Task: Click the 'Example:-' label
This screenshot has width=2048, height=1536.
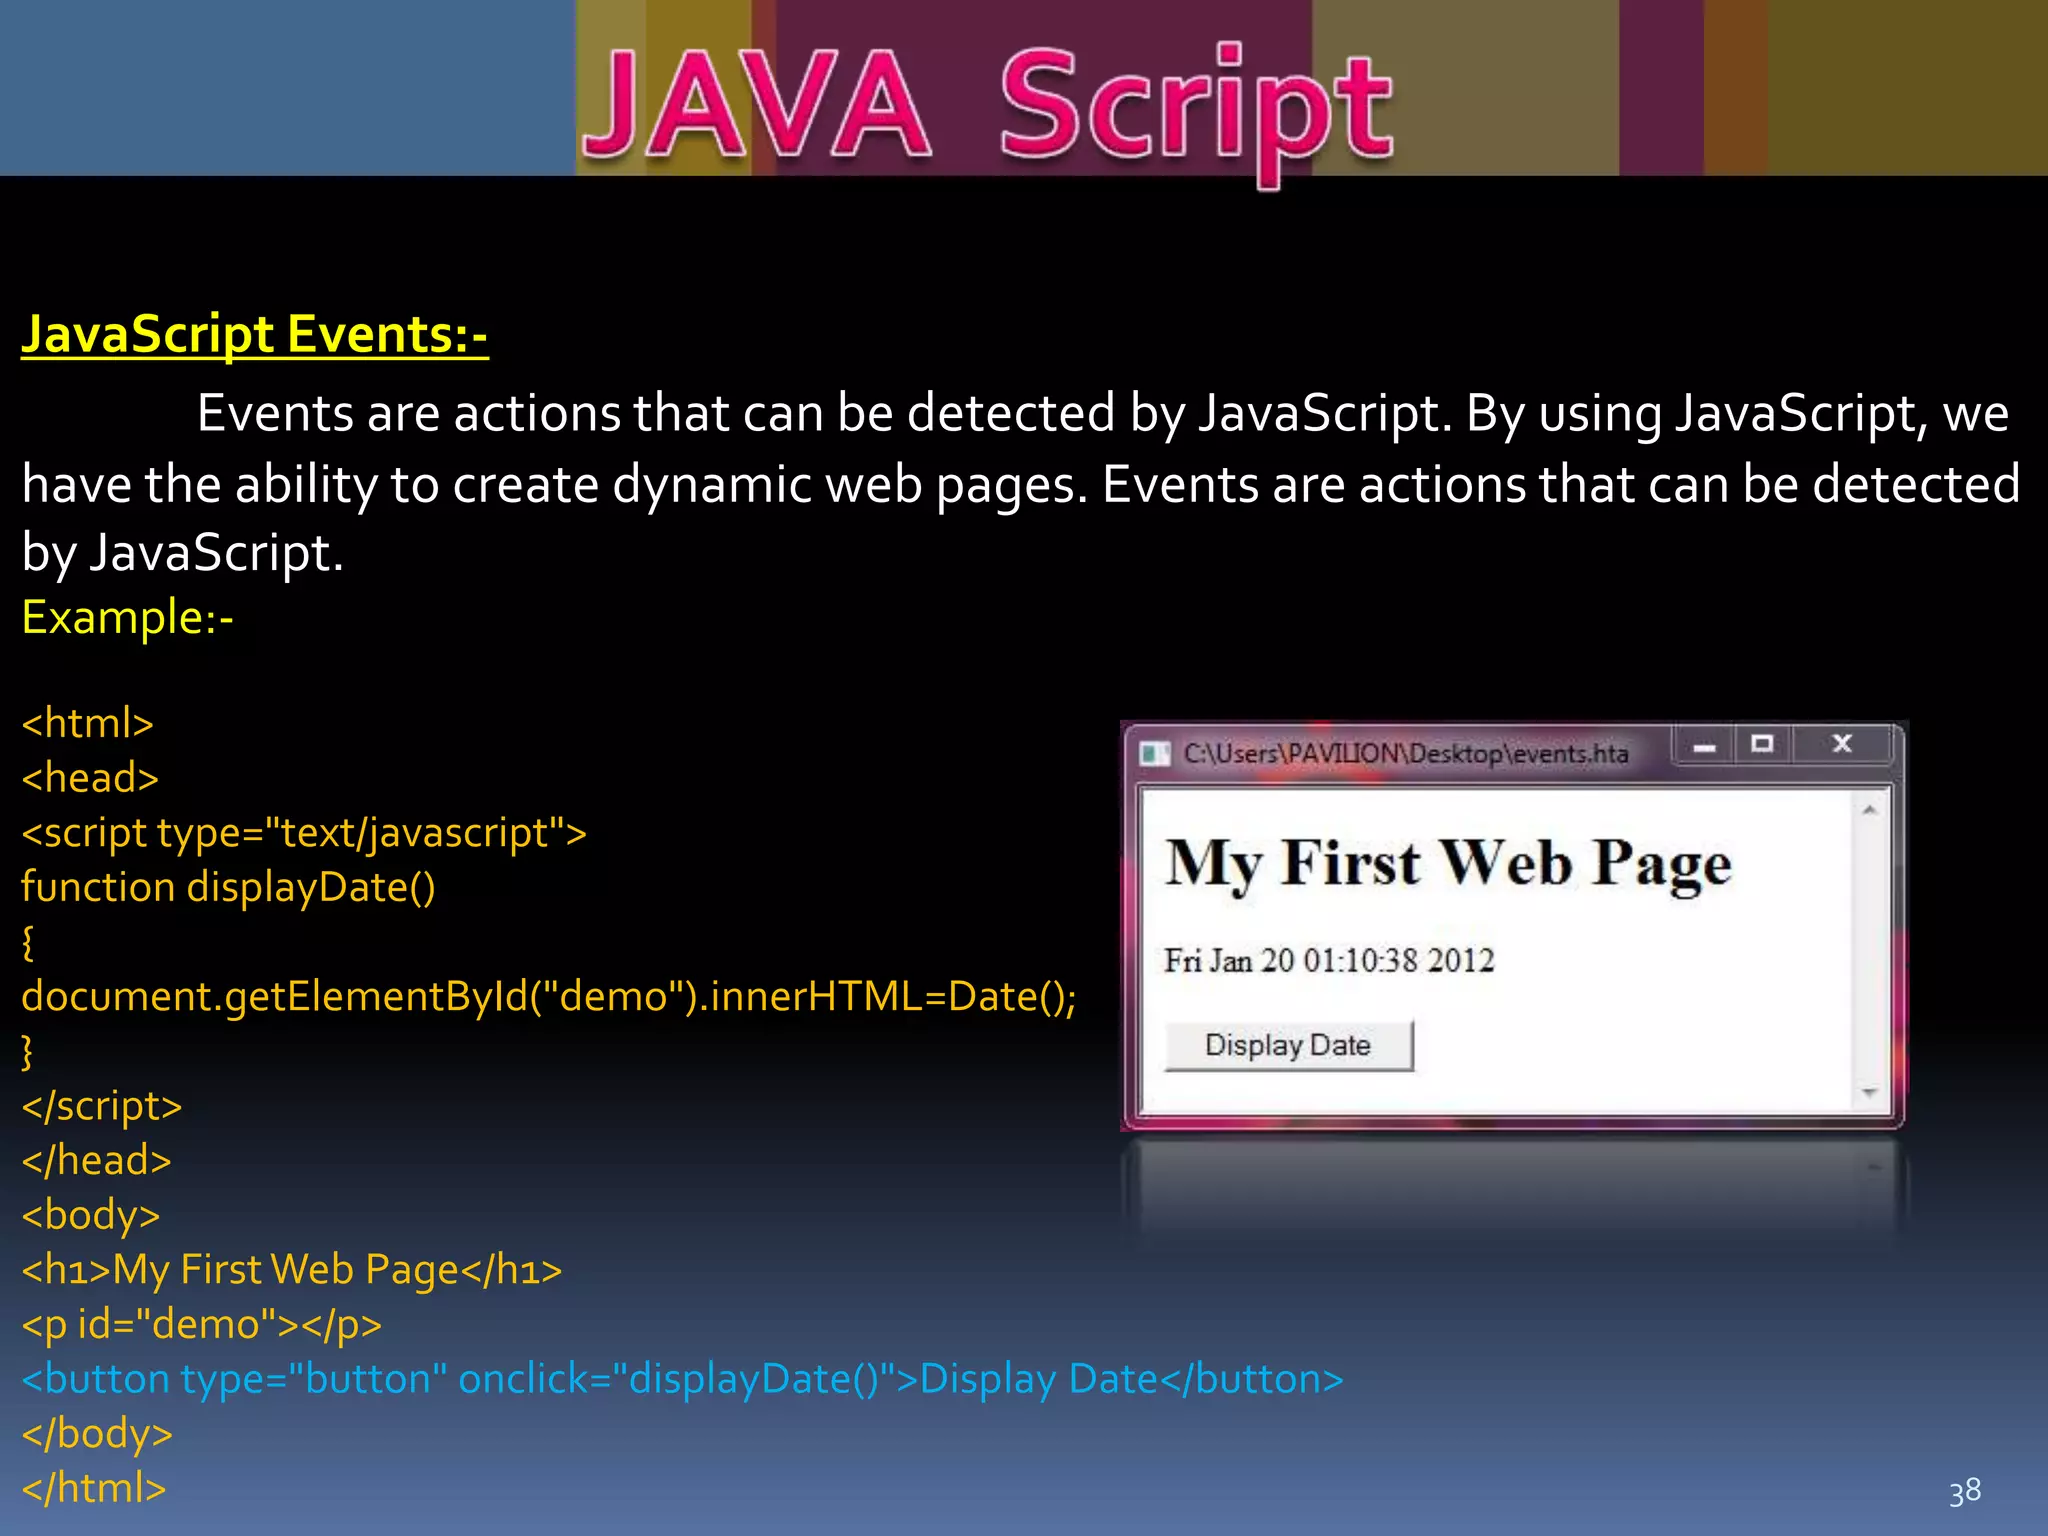Action: coord(128,617)
